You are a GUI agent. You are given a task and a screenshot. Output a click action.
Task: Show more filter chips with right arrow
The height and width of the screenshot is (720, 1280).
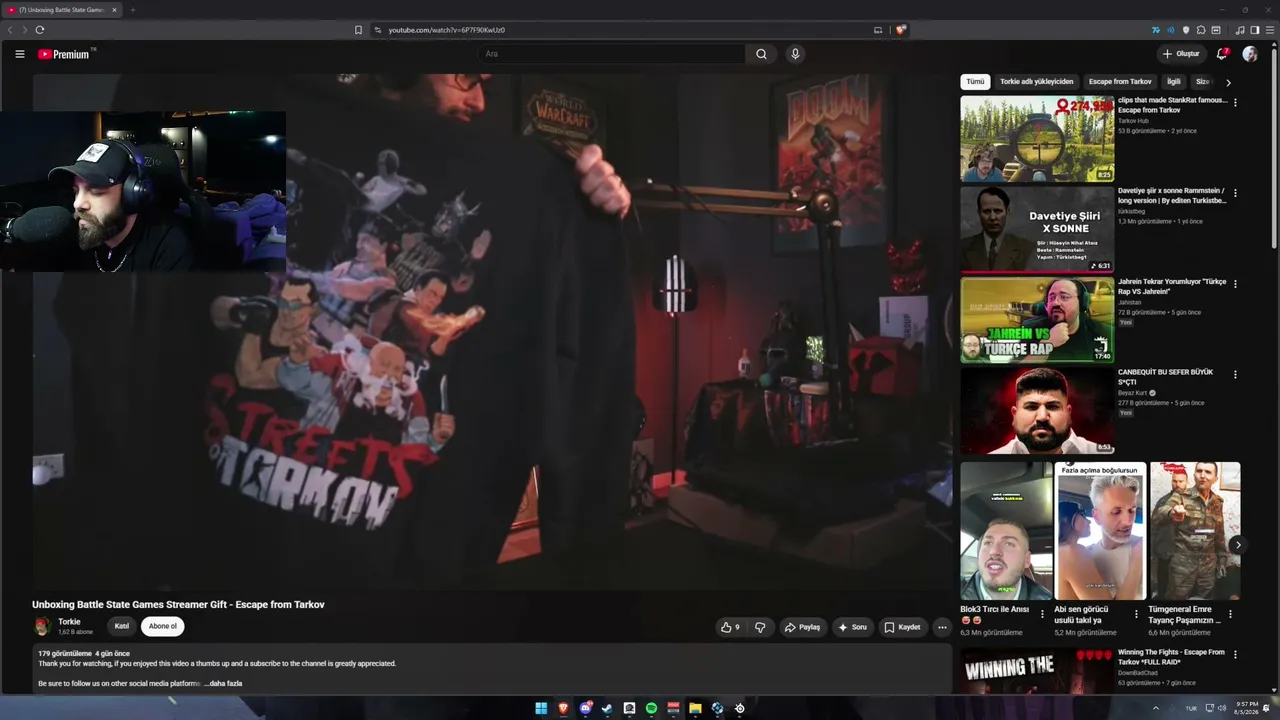tap(1228, 82)
